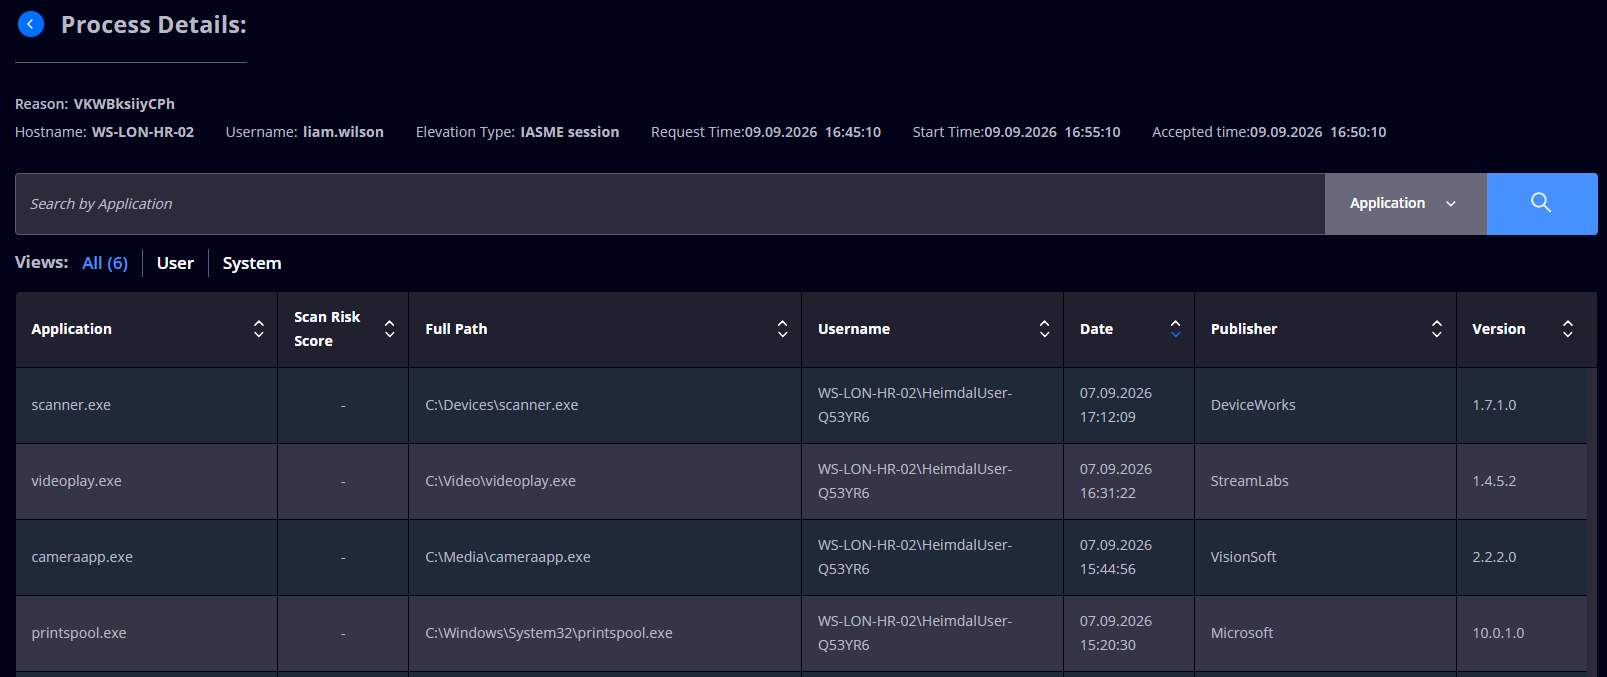
Task: Click the VisionSoft publisher cell
Action: point(1325,557)
